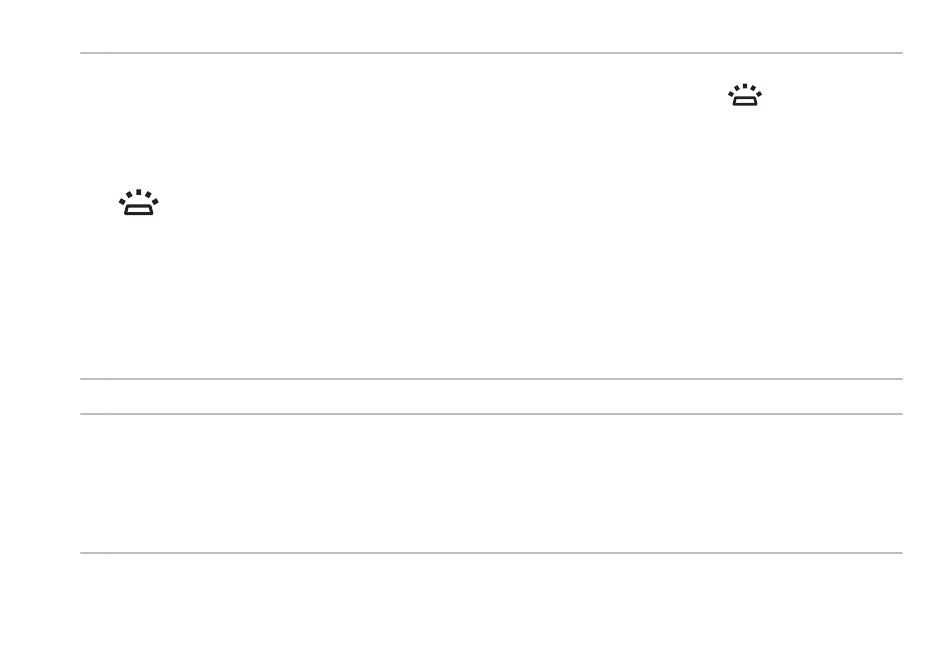Click the key base of the larger backlight icon
950x662 pixels.
[139, 210]
